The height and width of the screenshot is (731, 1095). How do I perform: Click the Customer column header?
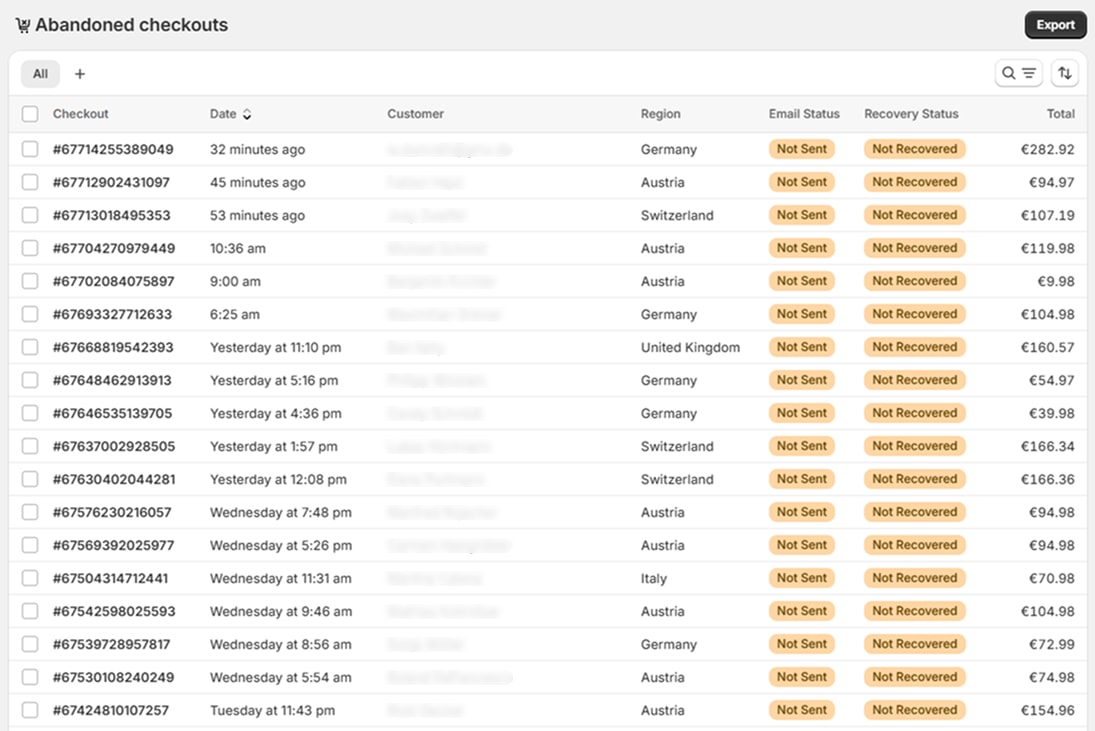415,114
